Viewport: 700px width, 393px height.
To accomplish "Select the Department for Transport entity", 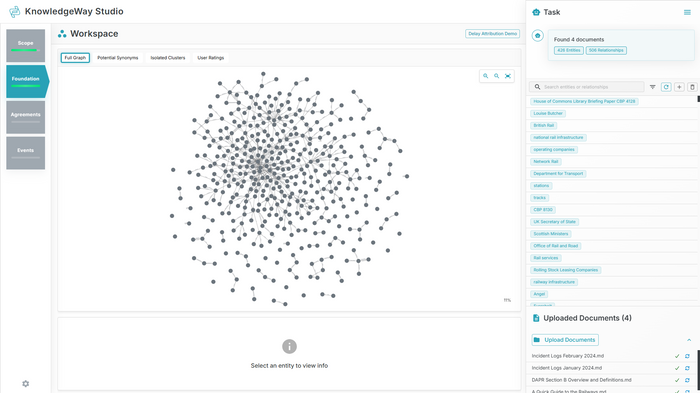I will tap(558, 174).
